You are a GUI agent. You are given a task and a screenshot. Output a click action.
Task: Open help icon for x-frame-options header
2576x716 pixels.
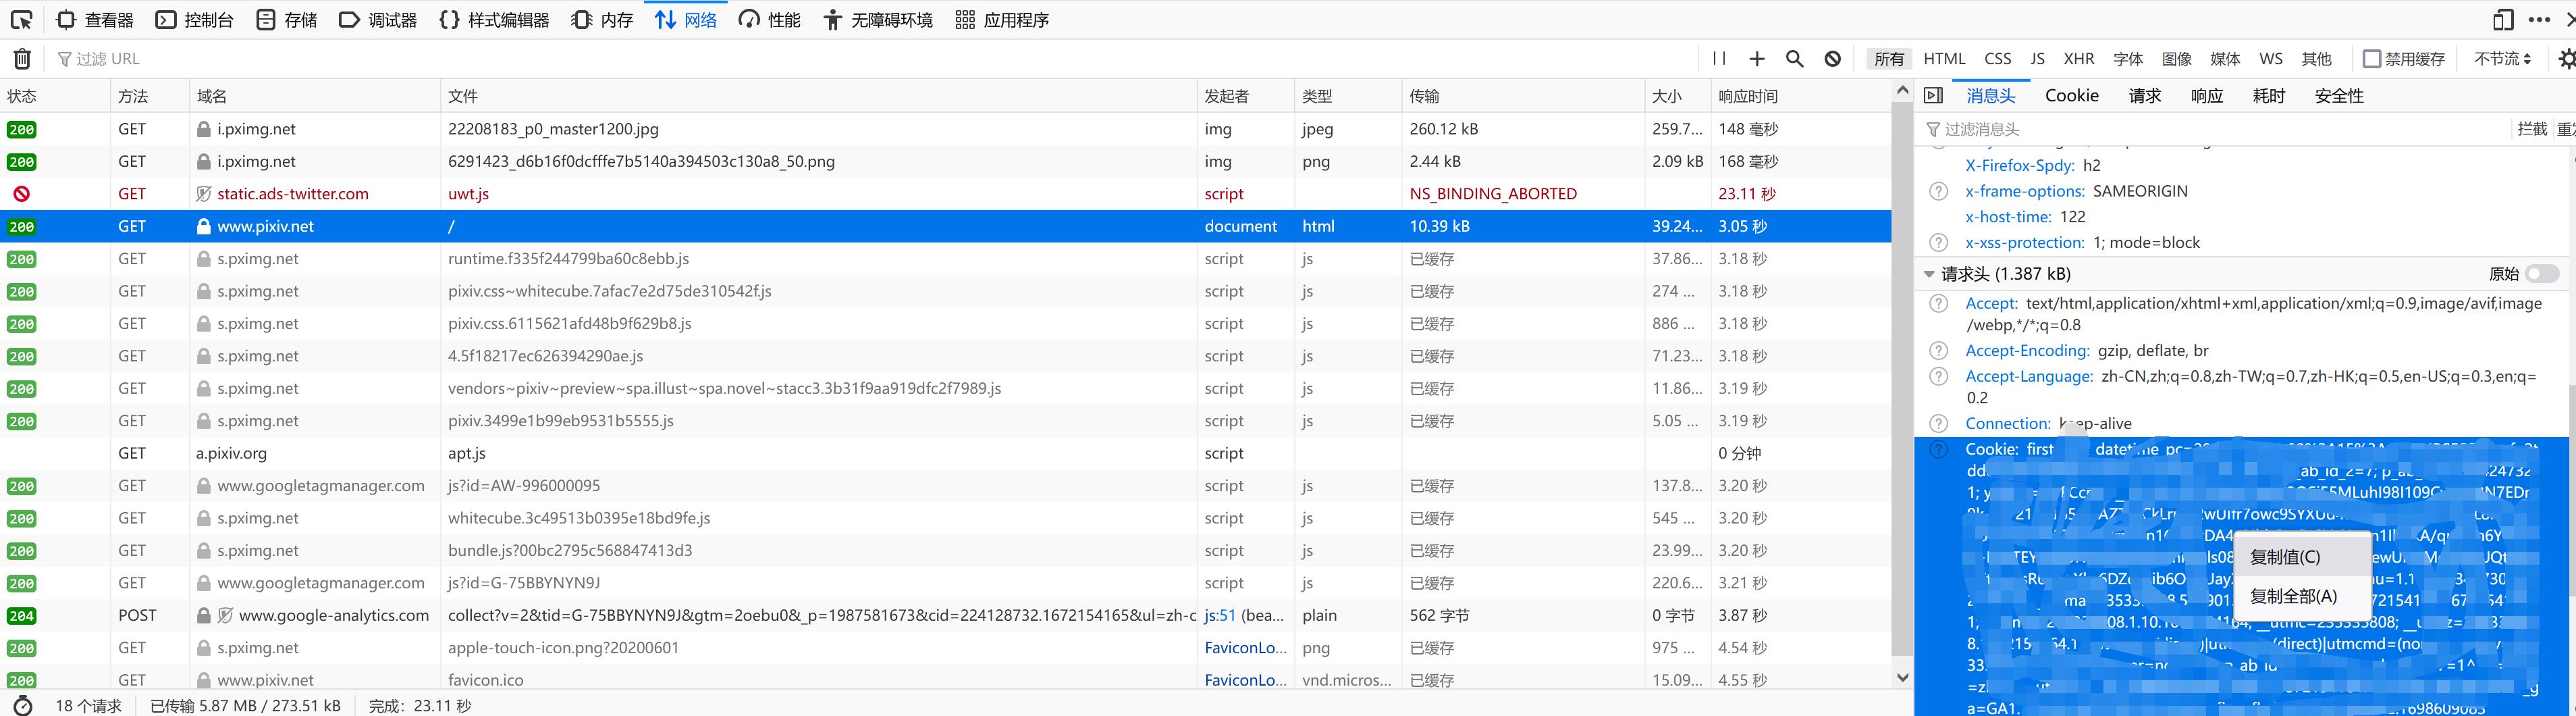[x=1938, y=191]
